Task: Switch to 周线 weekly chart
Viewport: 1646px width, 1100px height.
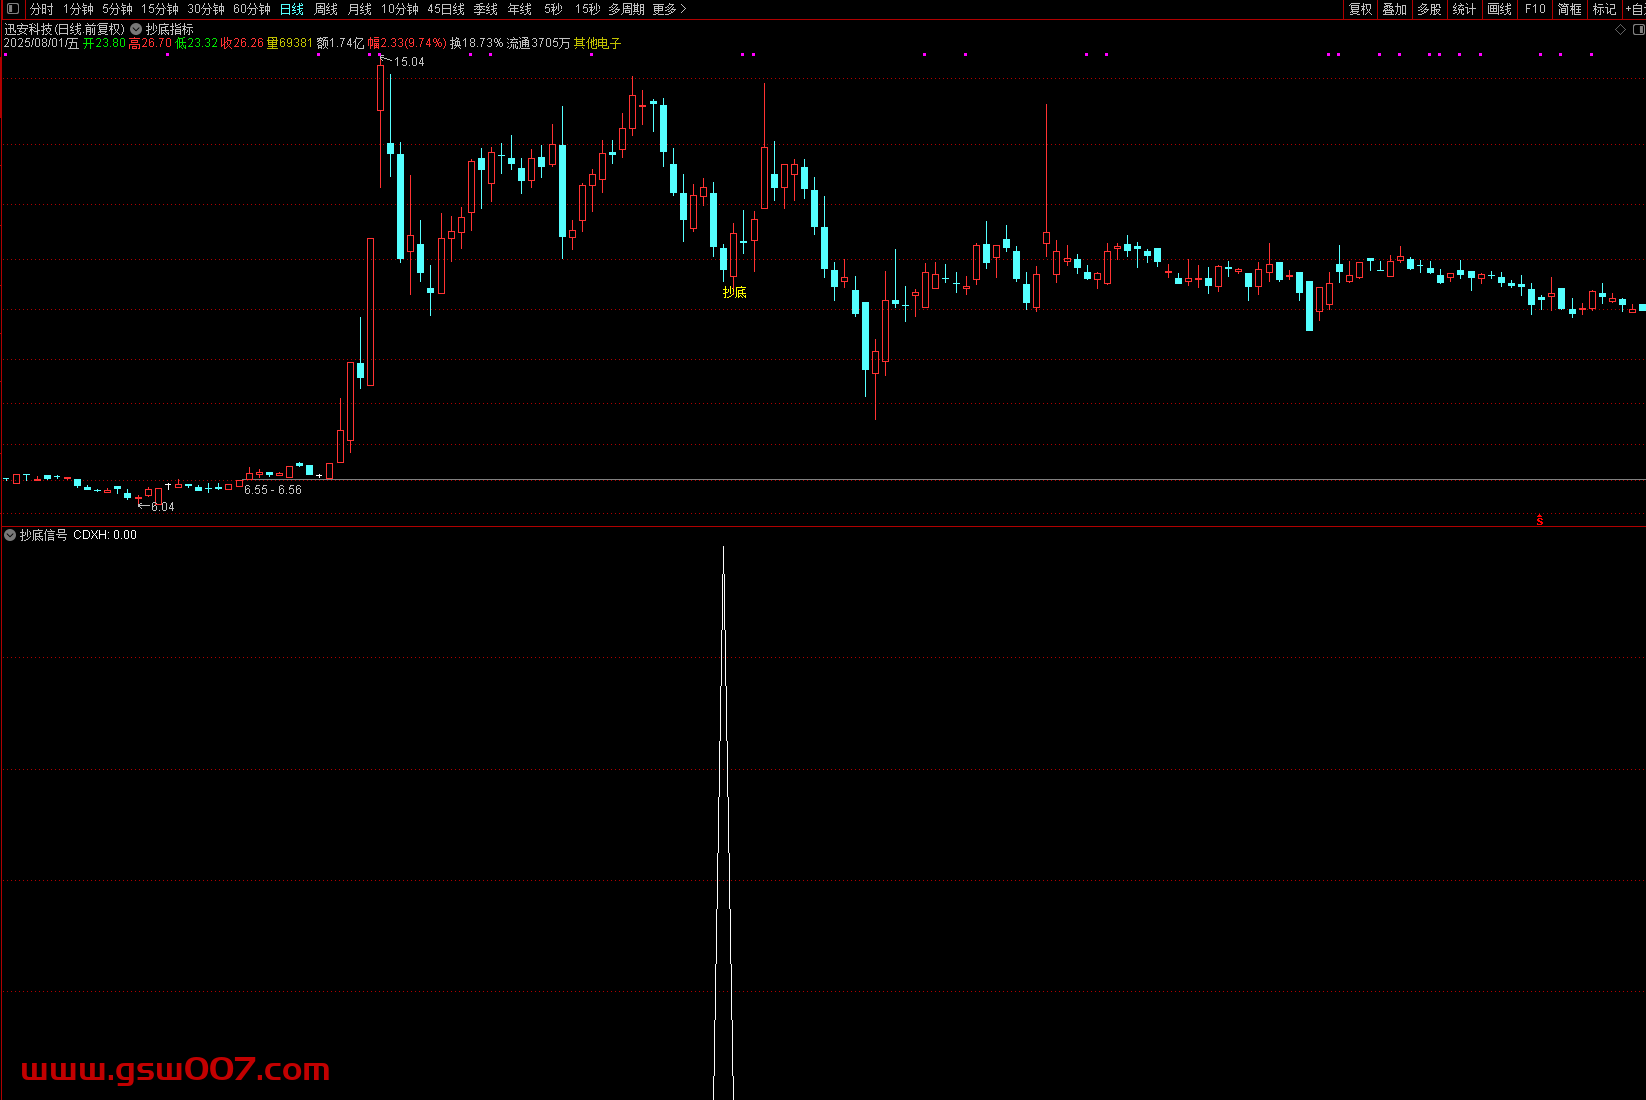Action: [326, 9]
